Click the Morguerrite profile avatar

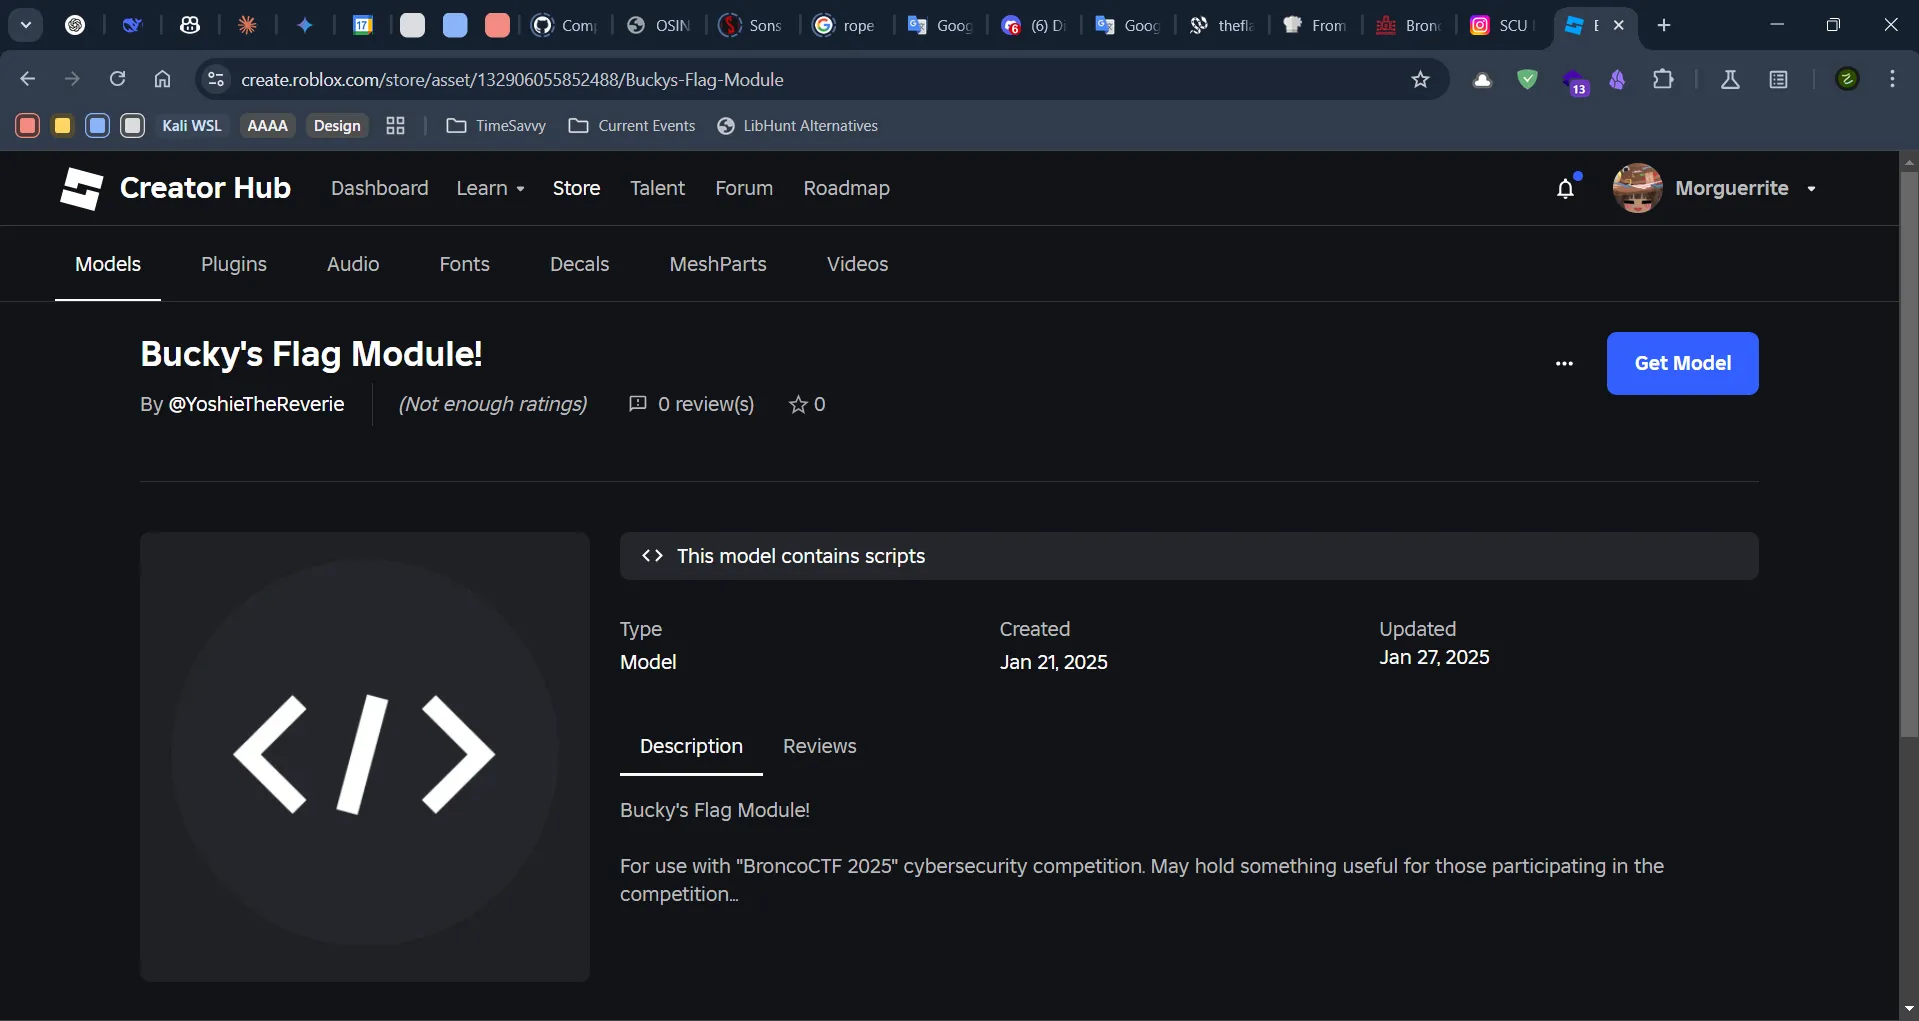1637,188
